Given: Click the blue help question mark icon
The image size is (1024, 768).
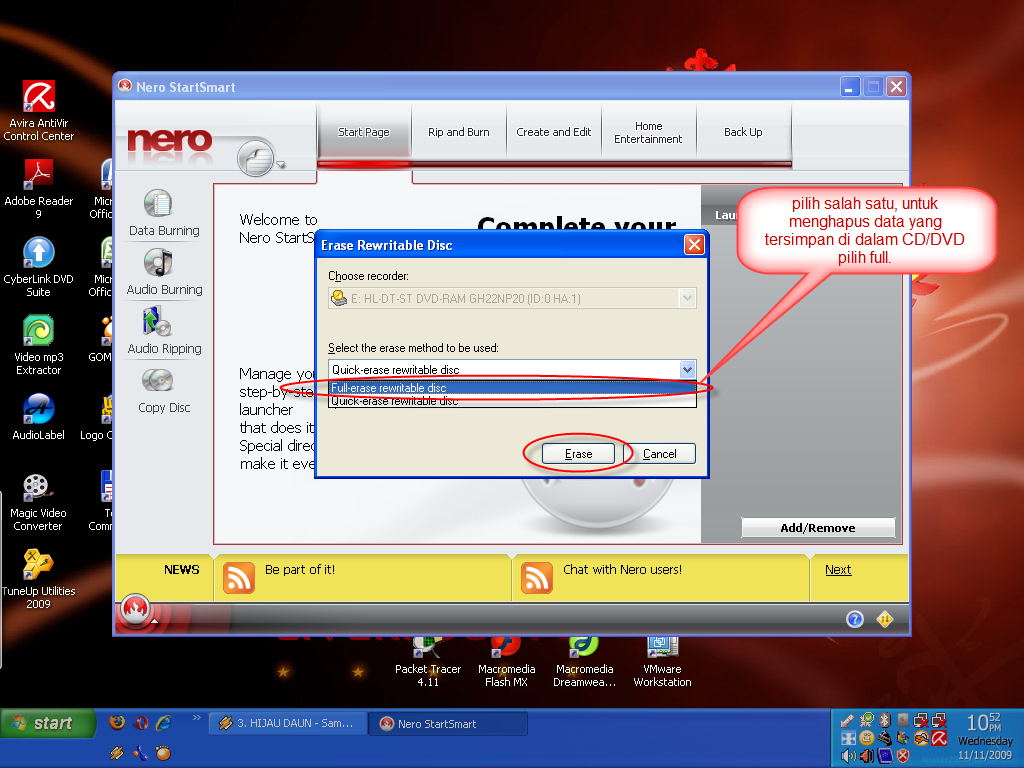Looking at the screenshot, I should 855,619.
